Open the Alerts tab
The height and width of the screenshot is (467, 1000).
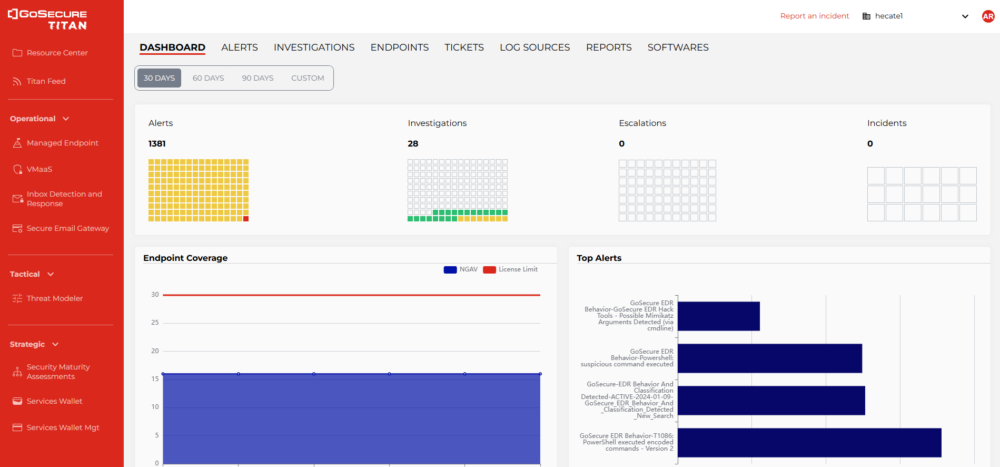pos(240,47)
